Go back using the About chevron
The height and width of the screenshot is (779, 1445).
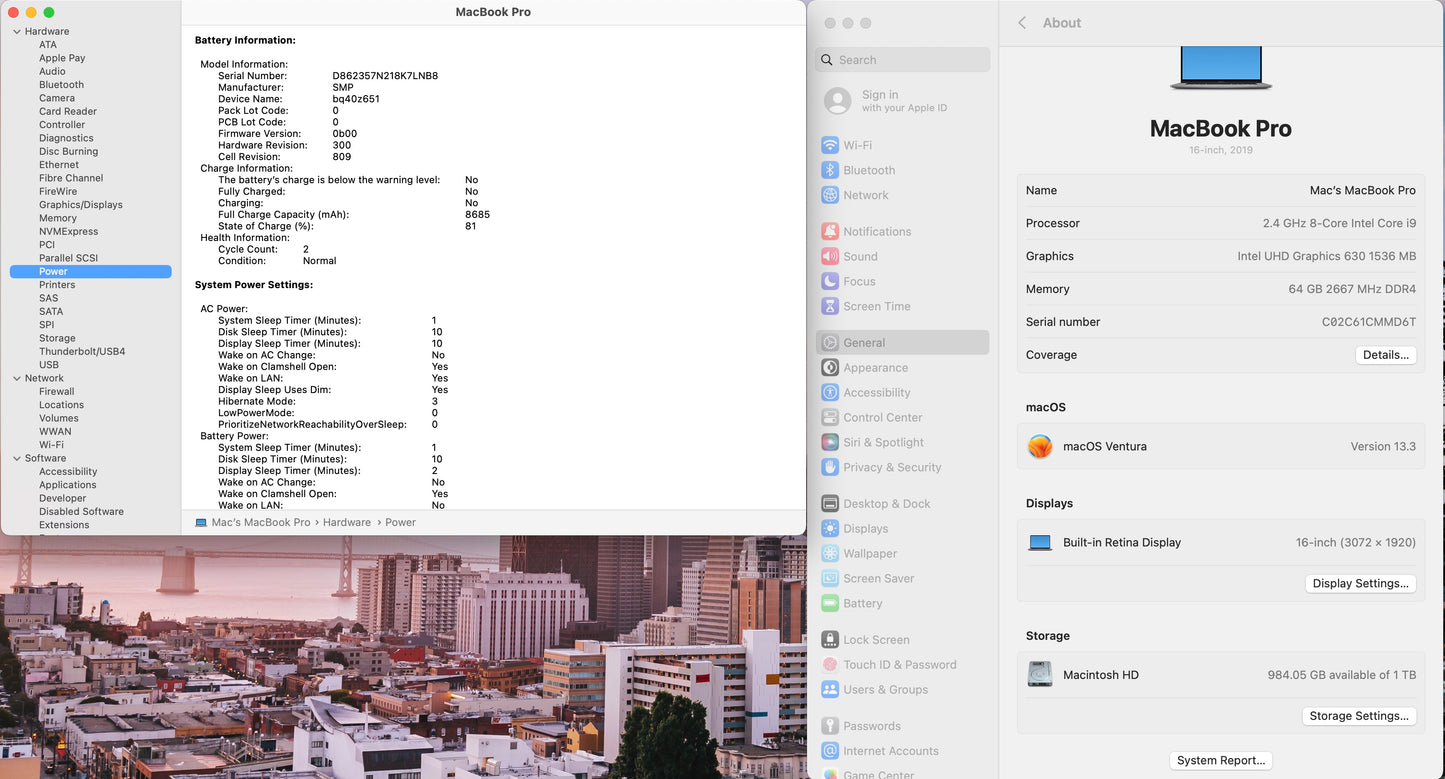coord(1022,23)
